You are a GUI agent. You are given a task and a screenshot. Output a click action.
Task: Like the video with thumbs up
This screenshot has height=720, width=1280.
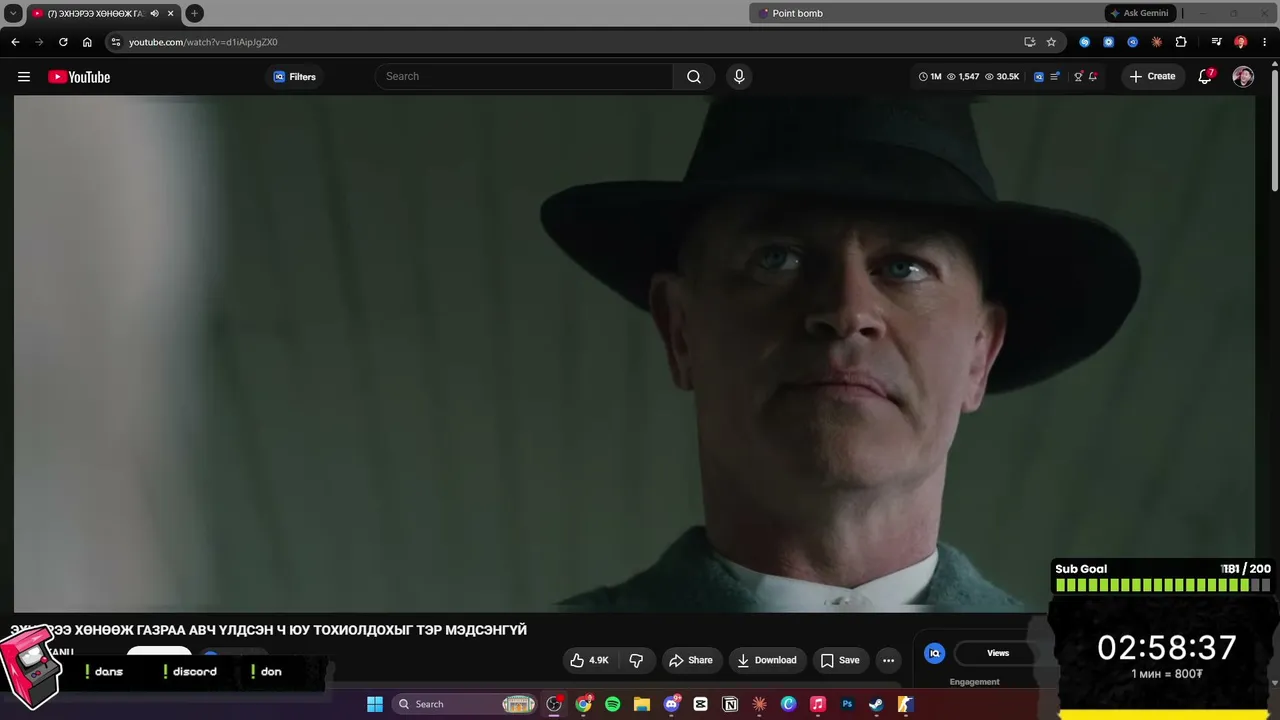[x=589, y=660]
